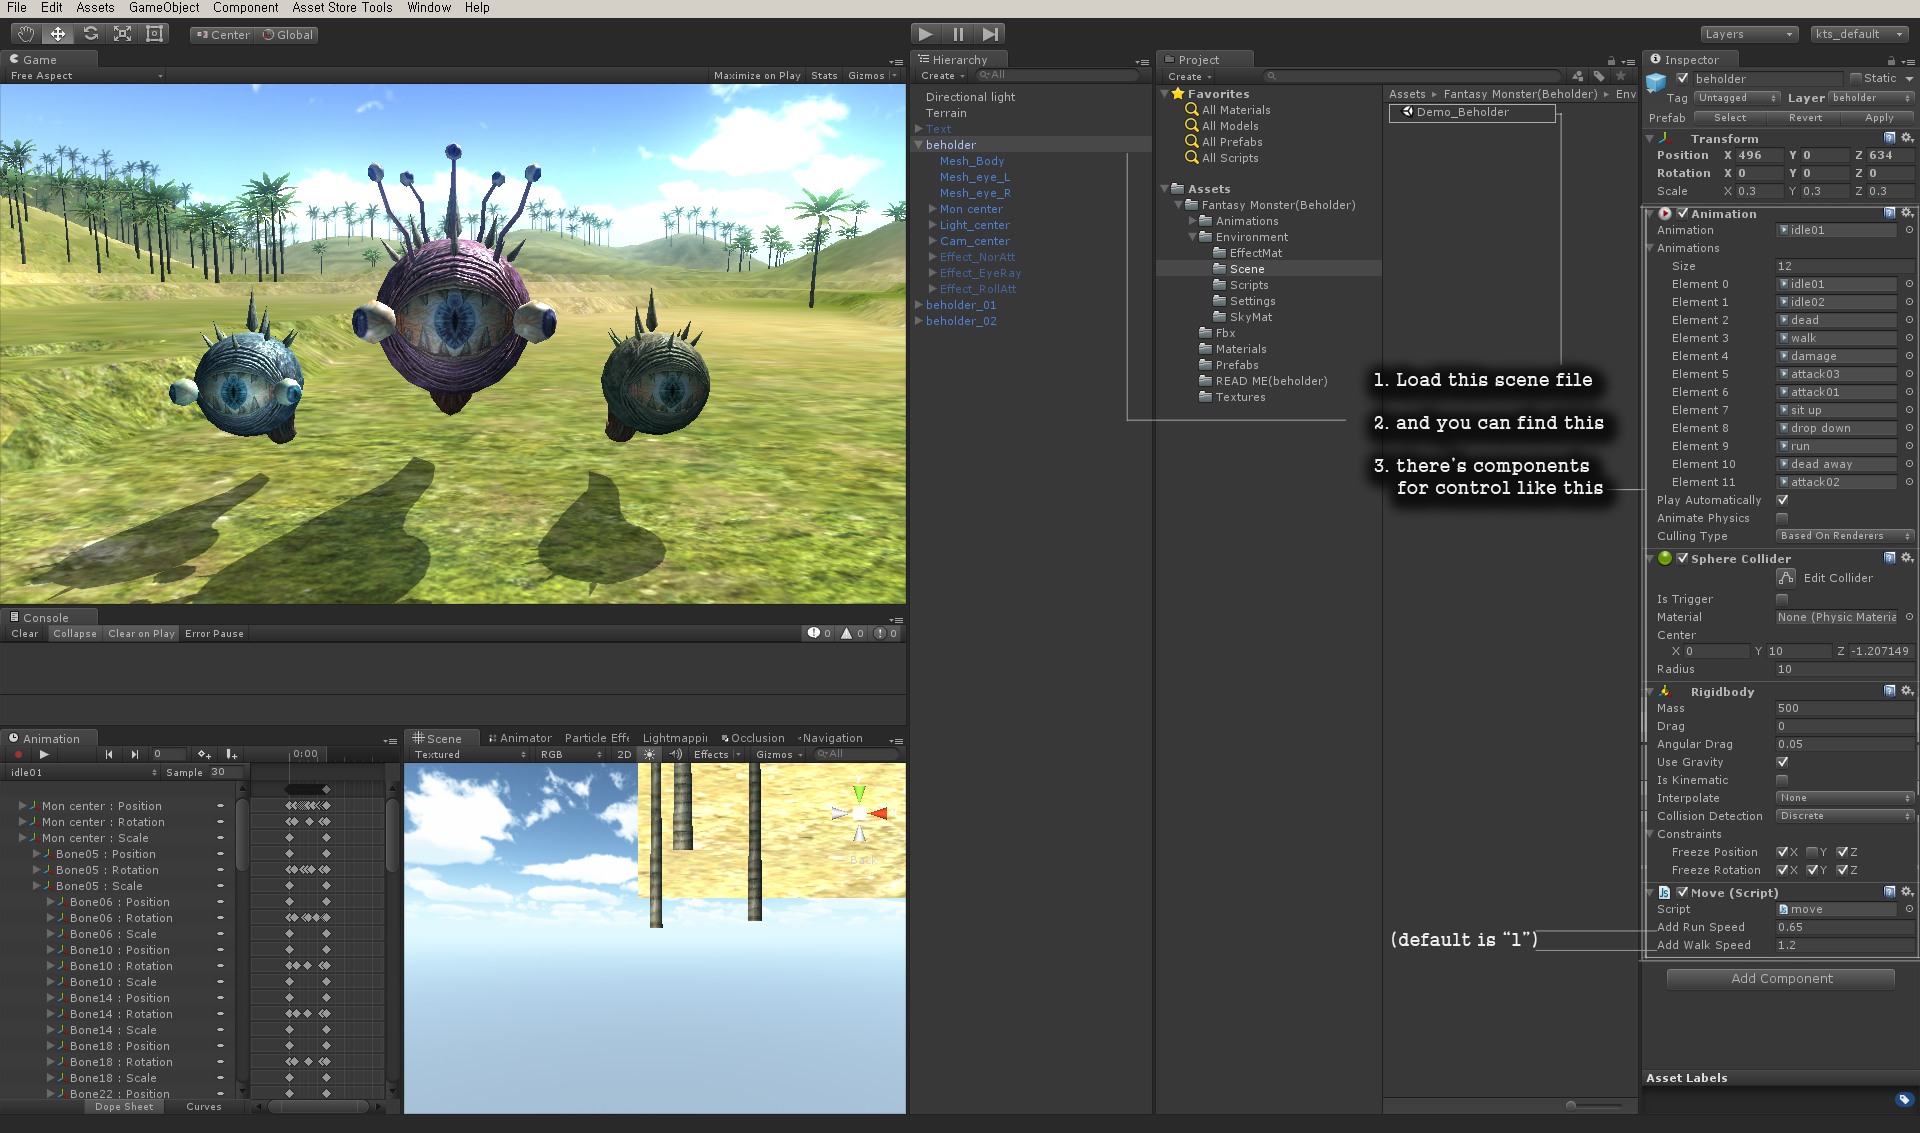The height and width of the screenshot is (1133, 1920).
Task: Click the asset label tag icon
Action: pos(1904,1100)
